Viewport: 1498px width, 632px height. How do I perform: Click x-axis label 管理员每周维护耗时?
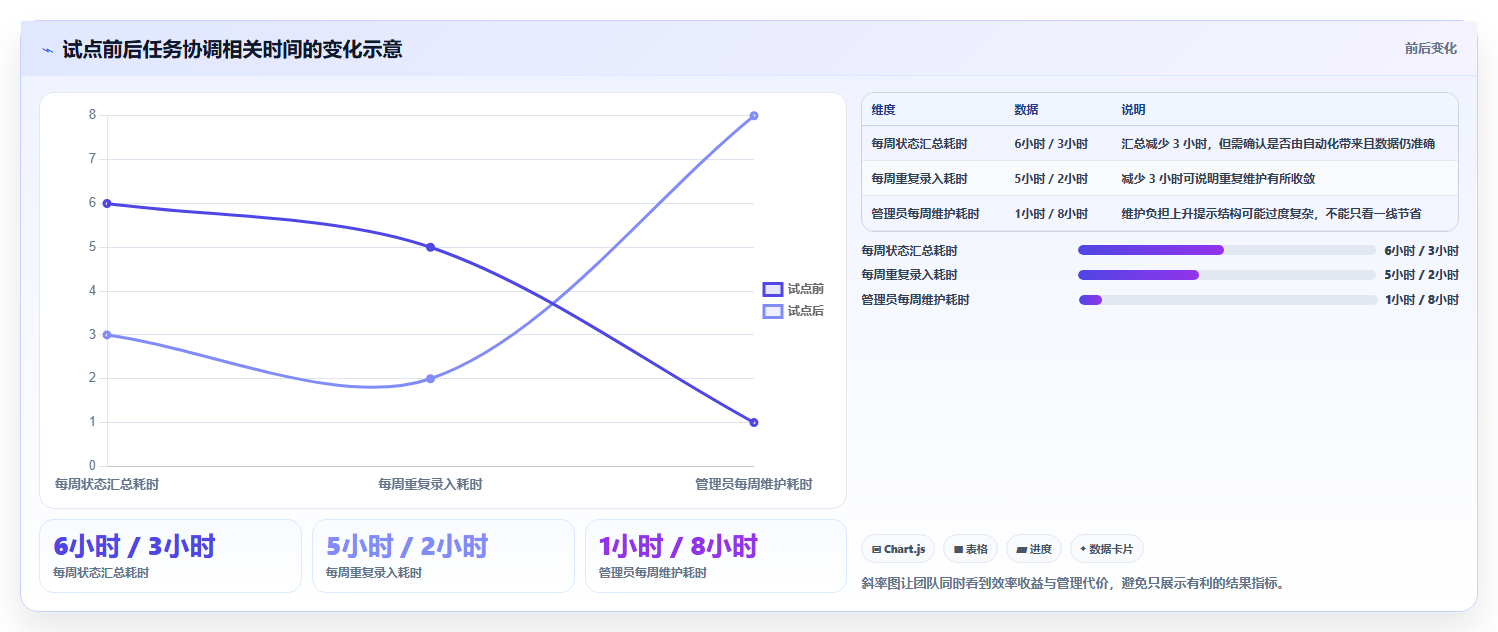pos(753,484)
